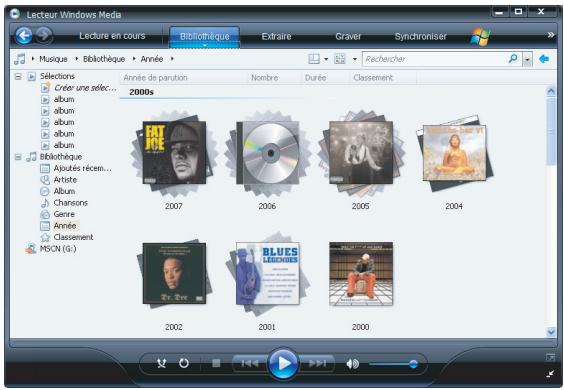Open the 2000 album cover
Viewport: 564px width, 390px height.
pyautogui.click(x=361, y=274)
